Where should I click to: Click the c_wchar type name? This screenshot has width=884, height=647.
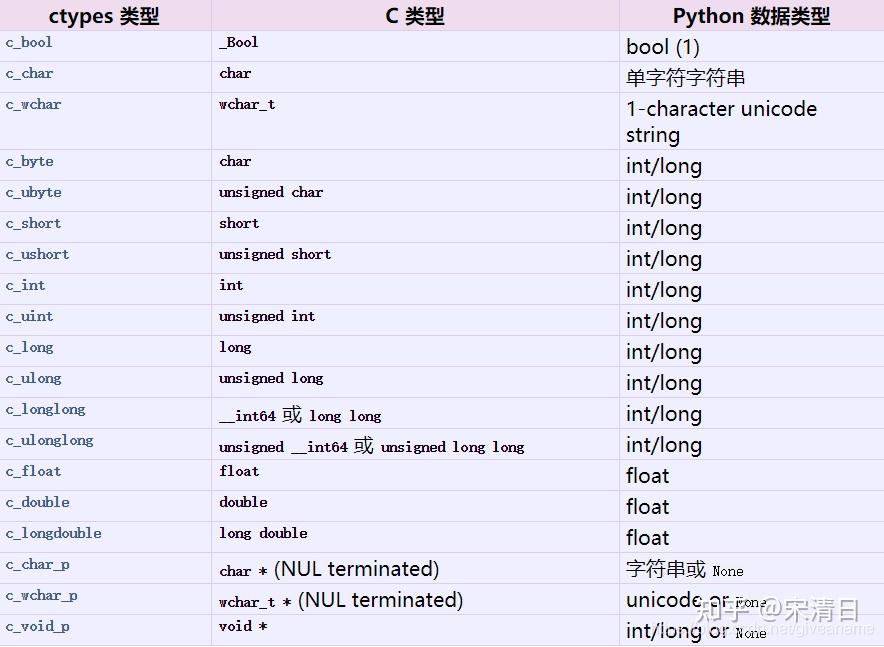tap(33, 104)
